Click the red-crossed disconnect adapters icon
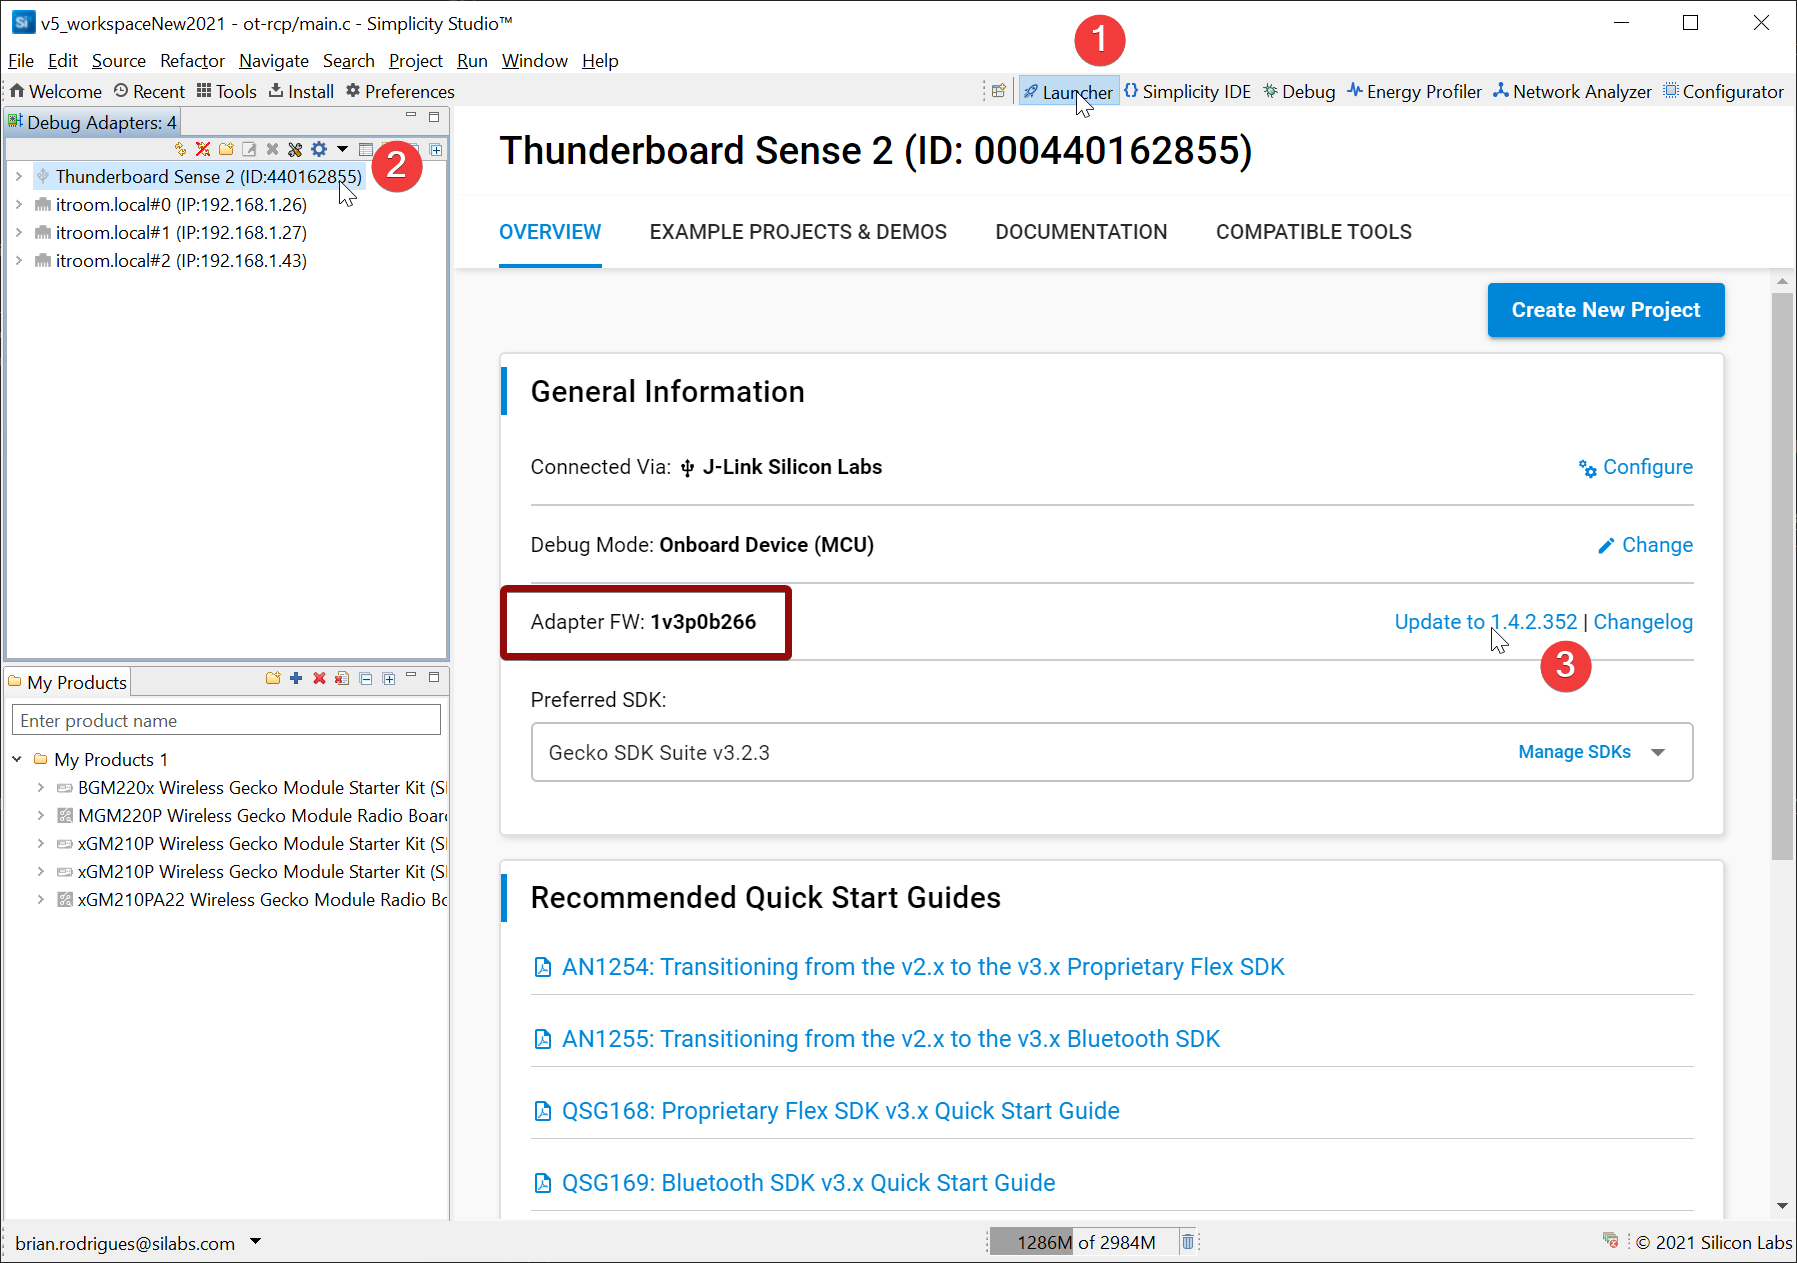Screen dimensions: 1797x1263 [x=203, y=149]
